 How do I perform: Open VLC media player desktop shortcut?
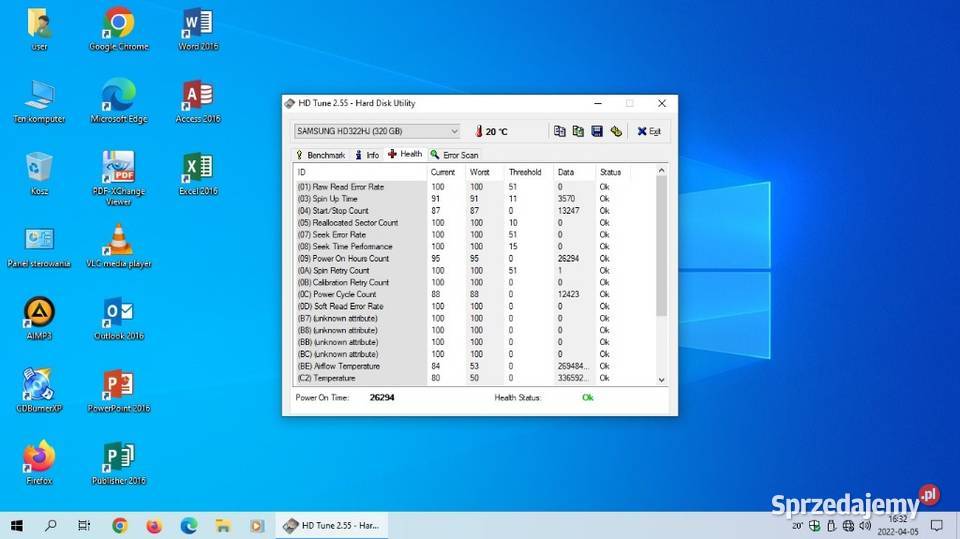119,246
